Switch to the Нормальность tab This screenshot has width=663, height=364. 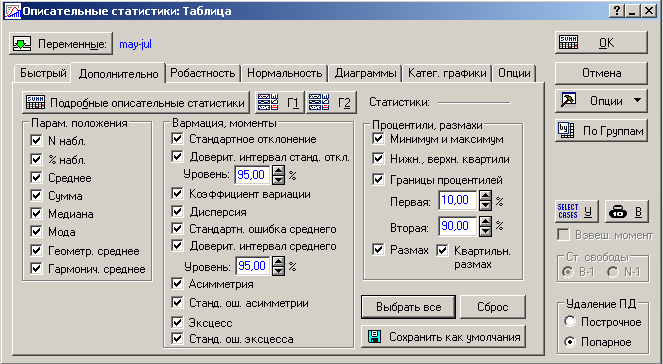click(x=285, y=73)
